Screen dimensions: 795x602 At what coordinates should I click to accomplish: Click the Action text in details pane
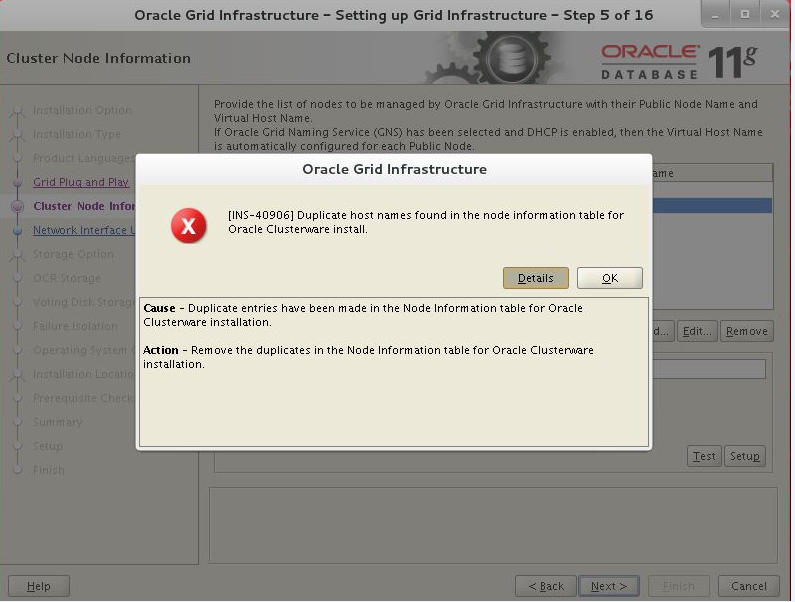tap(370, 358)
